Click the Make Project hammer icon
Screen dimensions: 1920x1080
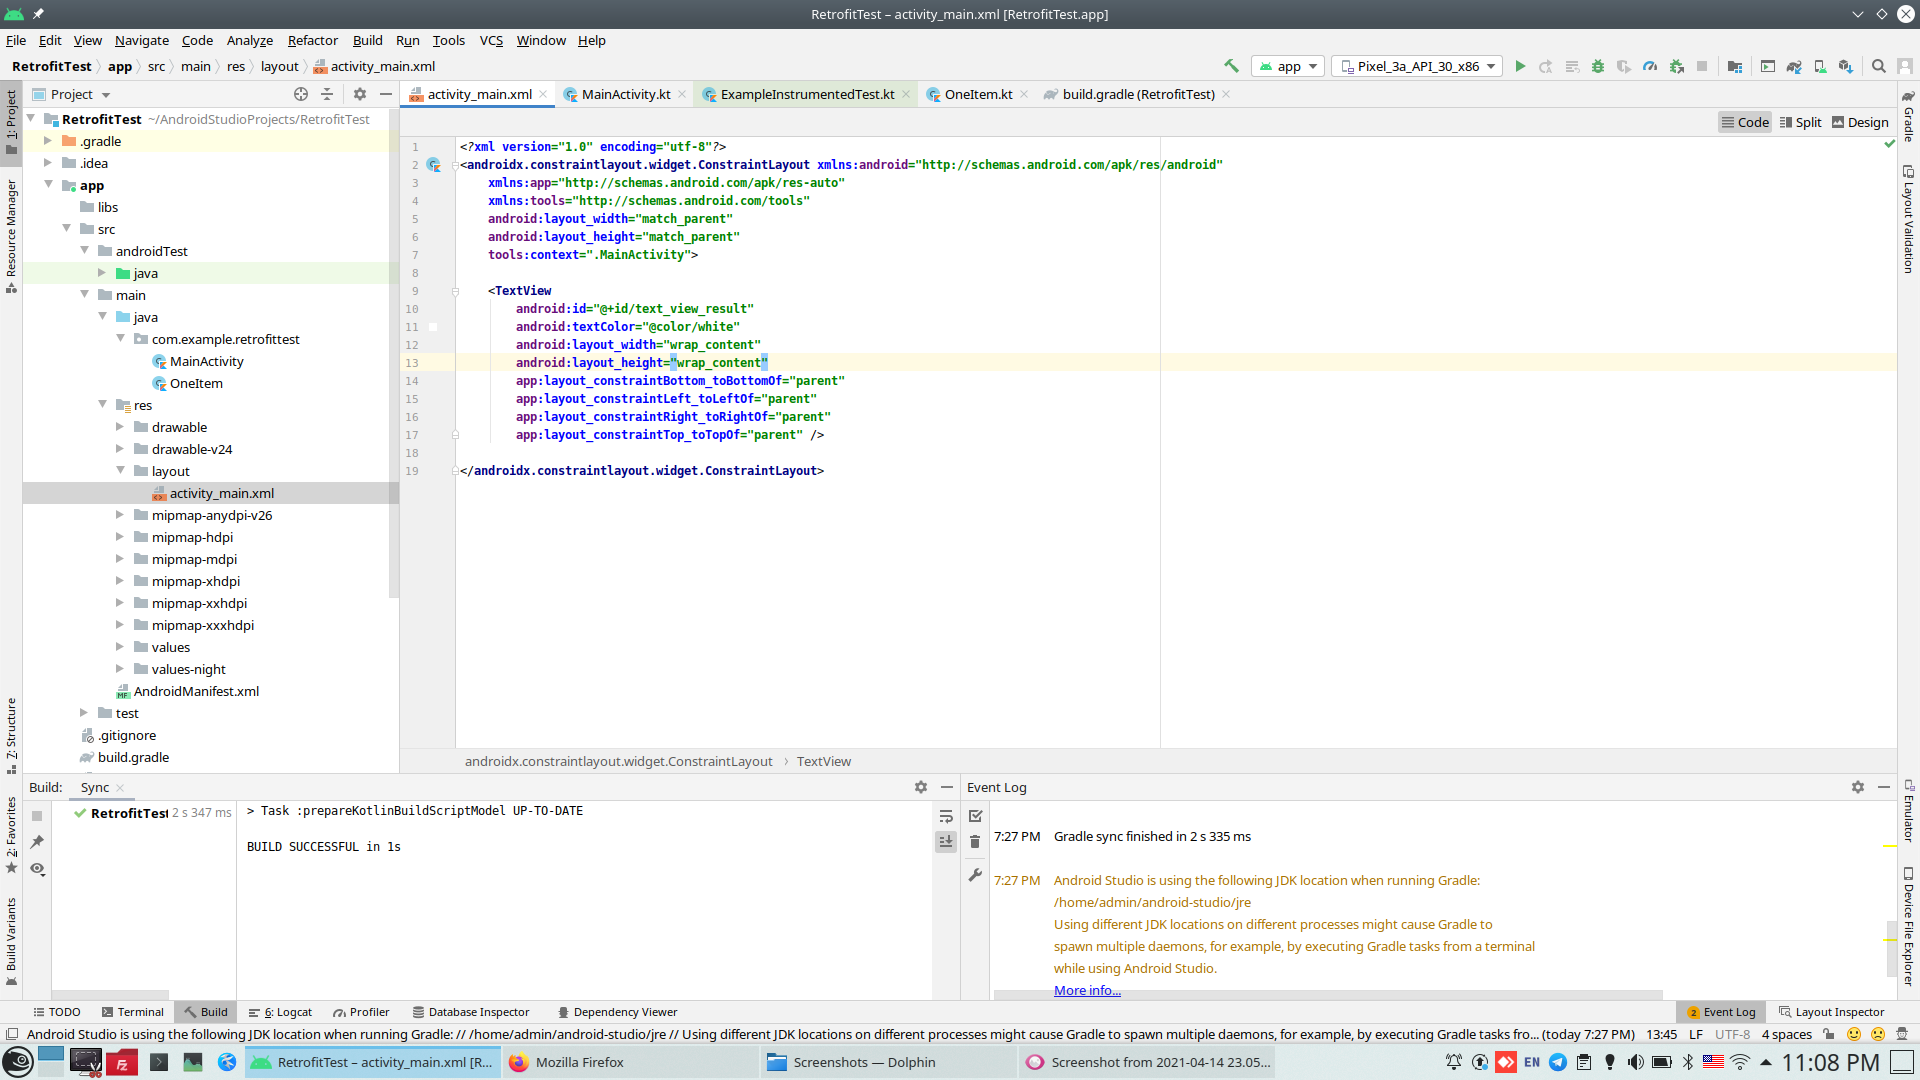1231,66
